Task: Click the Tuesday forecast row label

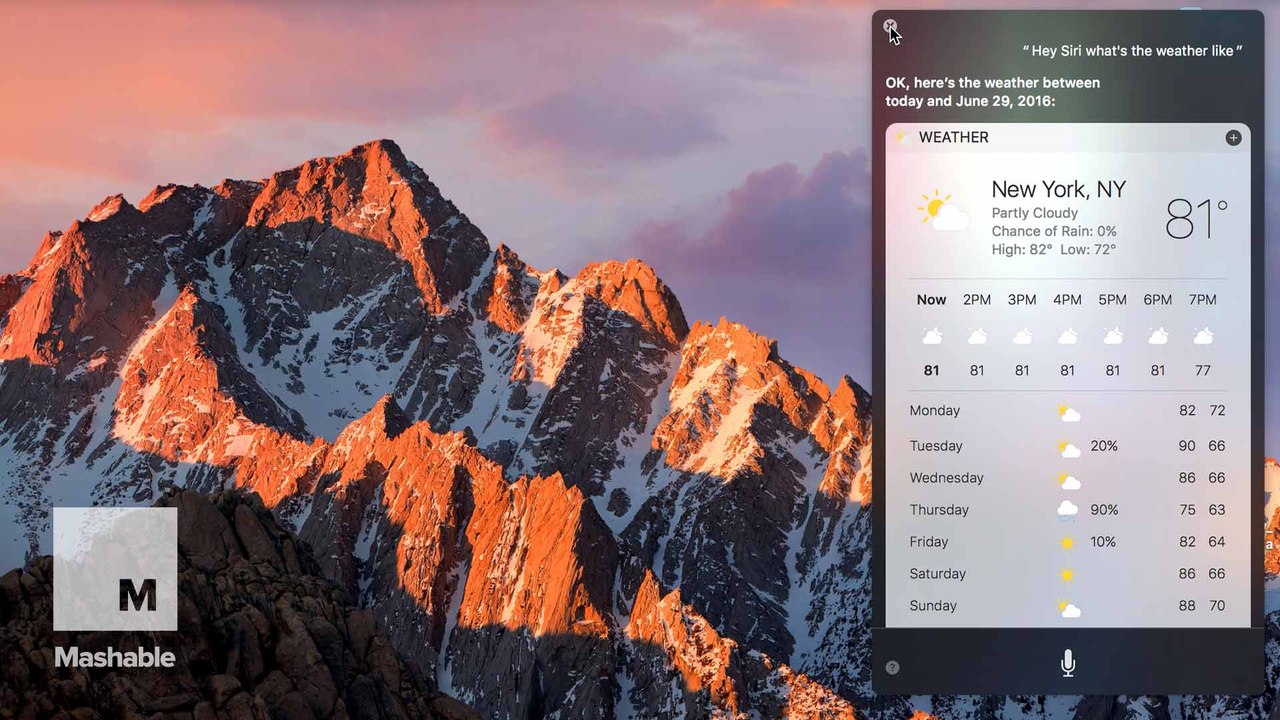Action: [936, 446]
